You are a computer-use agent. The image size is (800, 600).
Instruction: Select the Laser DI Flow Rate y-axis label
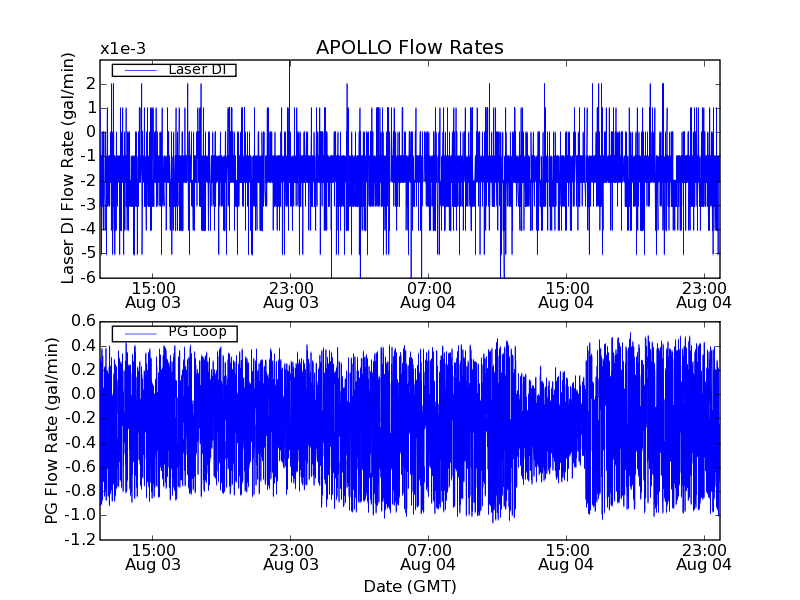pyautogui.click(x=69, y=168)
